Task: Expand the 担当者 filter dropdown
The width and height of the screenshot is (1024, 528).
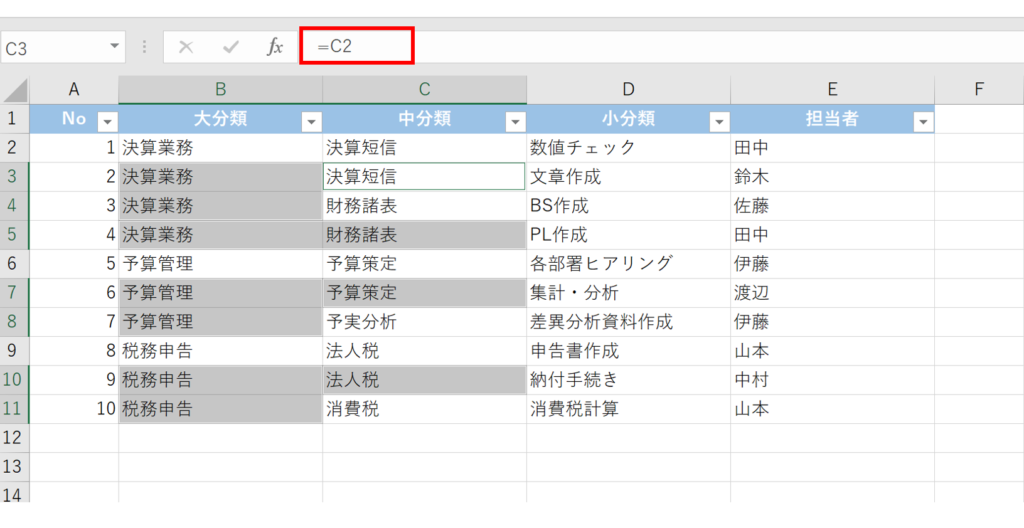Action: pyautogui.click(x=923, y=122)
